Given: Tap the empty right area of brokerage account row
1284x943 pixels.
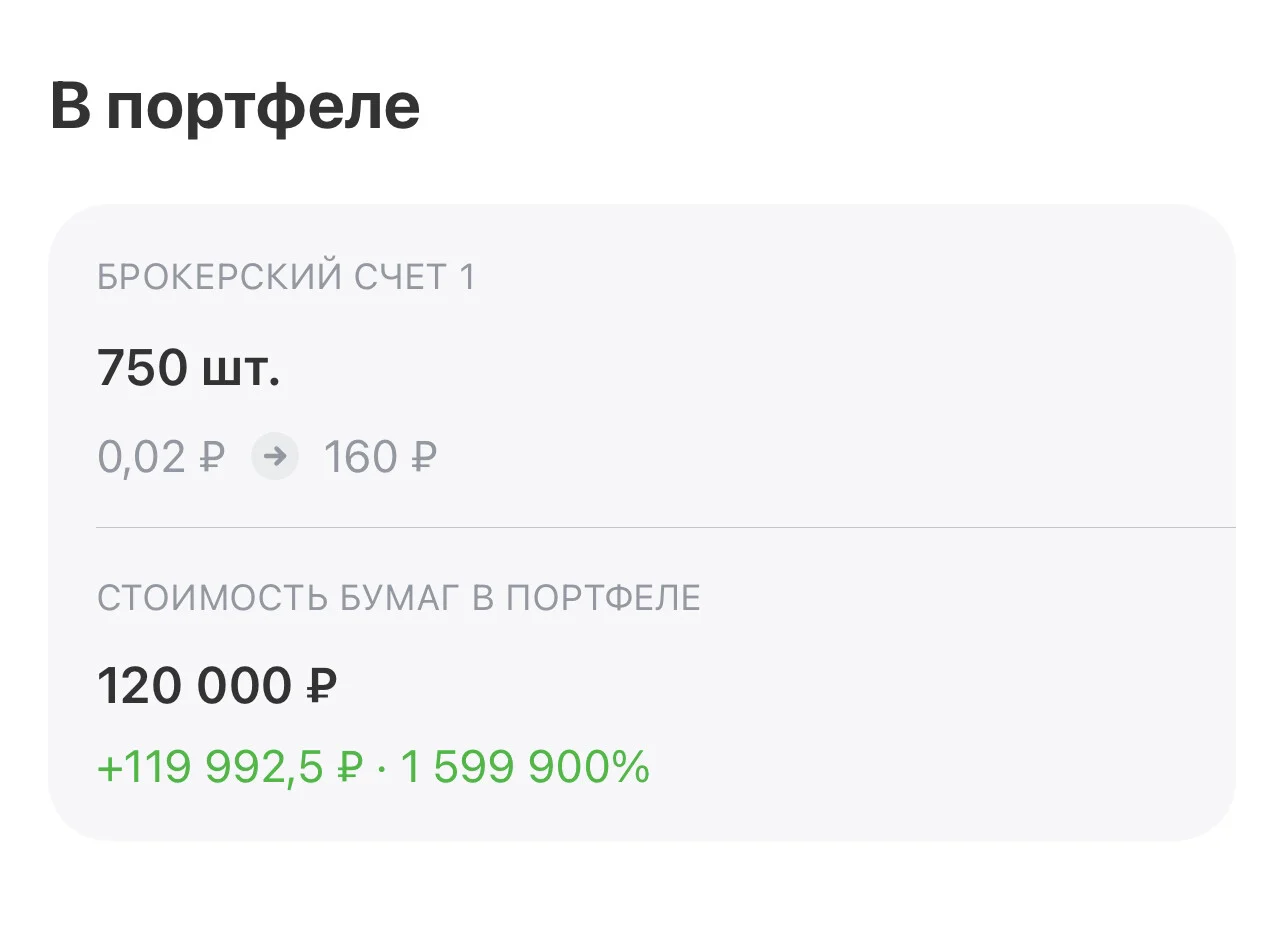Looking at the screenshot, I should tap(850, 370).
